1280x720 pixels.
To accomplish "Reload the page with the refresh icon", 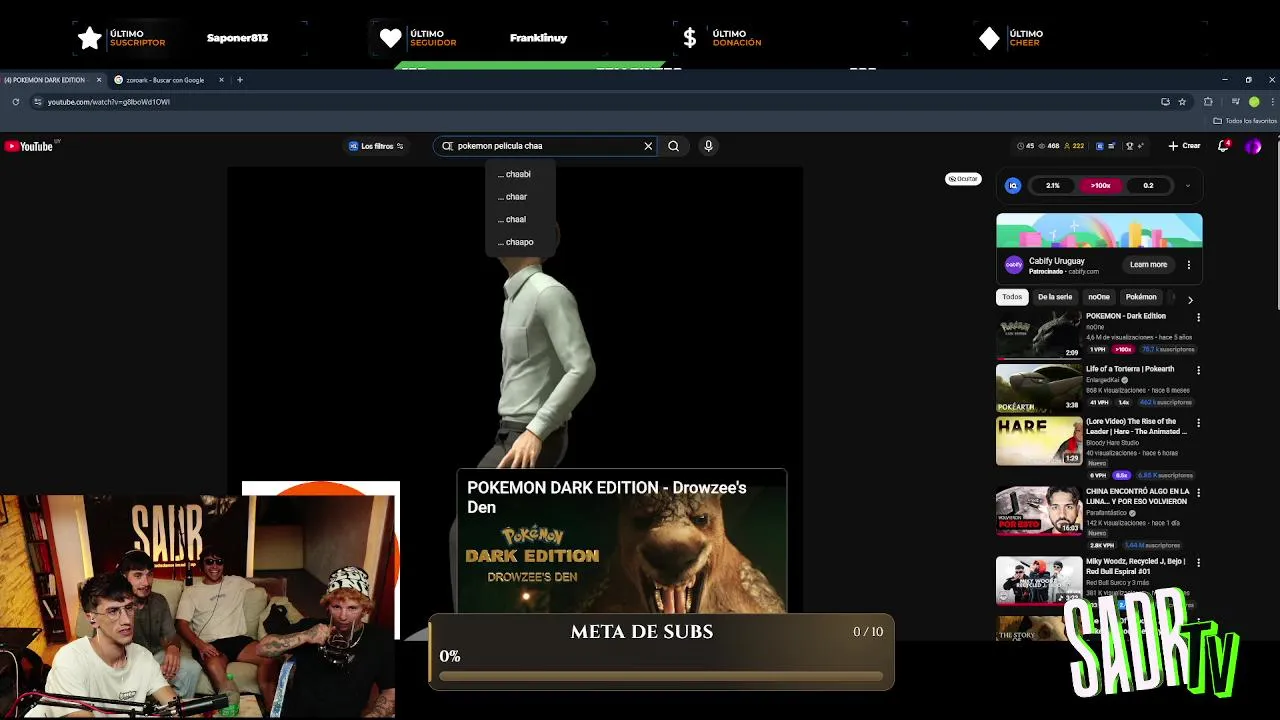I will click(15, 102).
